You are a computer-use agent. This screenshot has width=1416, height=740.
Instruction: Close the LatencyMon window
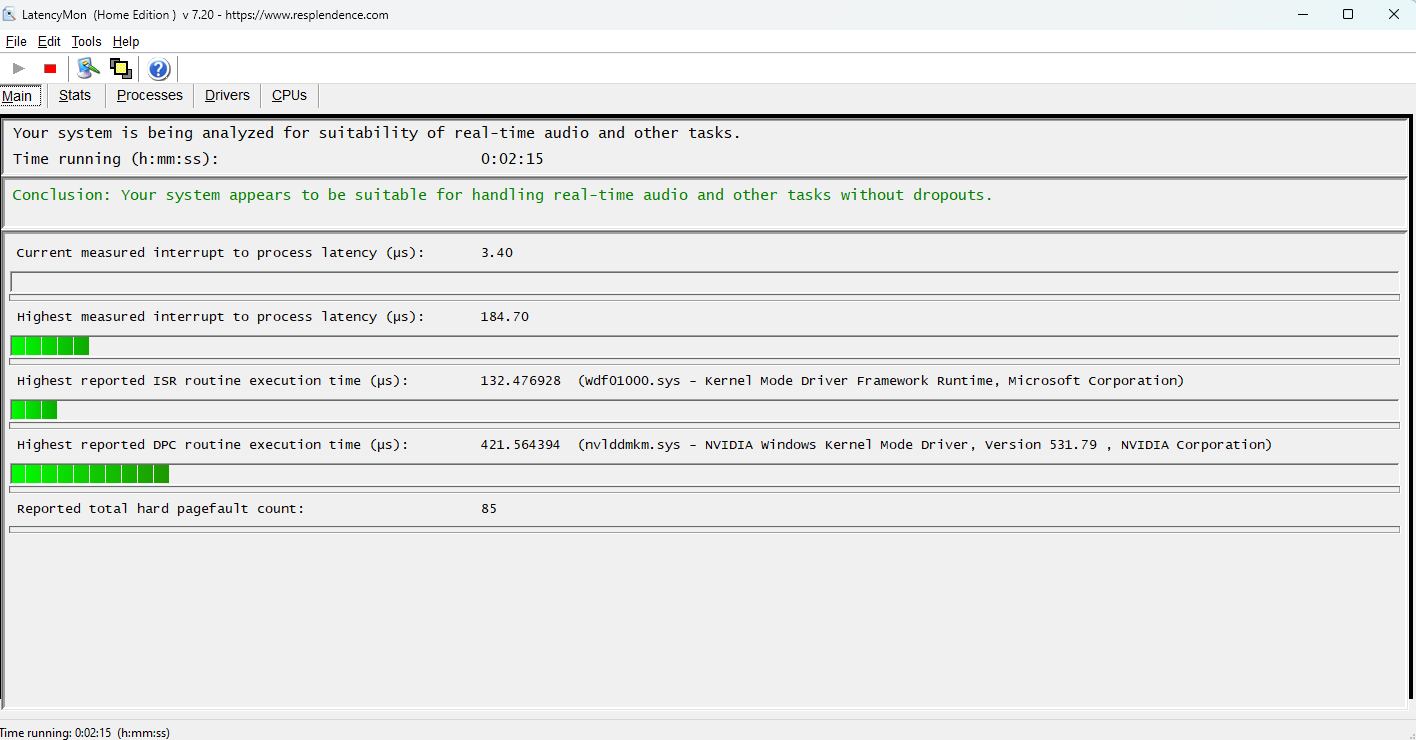click(x=1394, y=14)
